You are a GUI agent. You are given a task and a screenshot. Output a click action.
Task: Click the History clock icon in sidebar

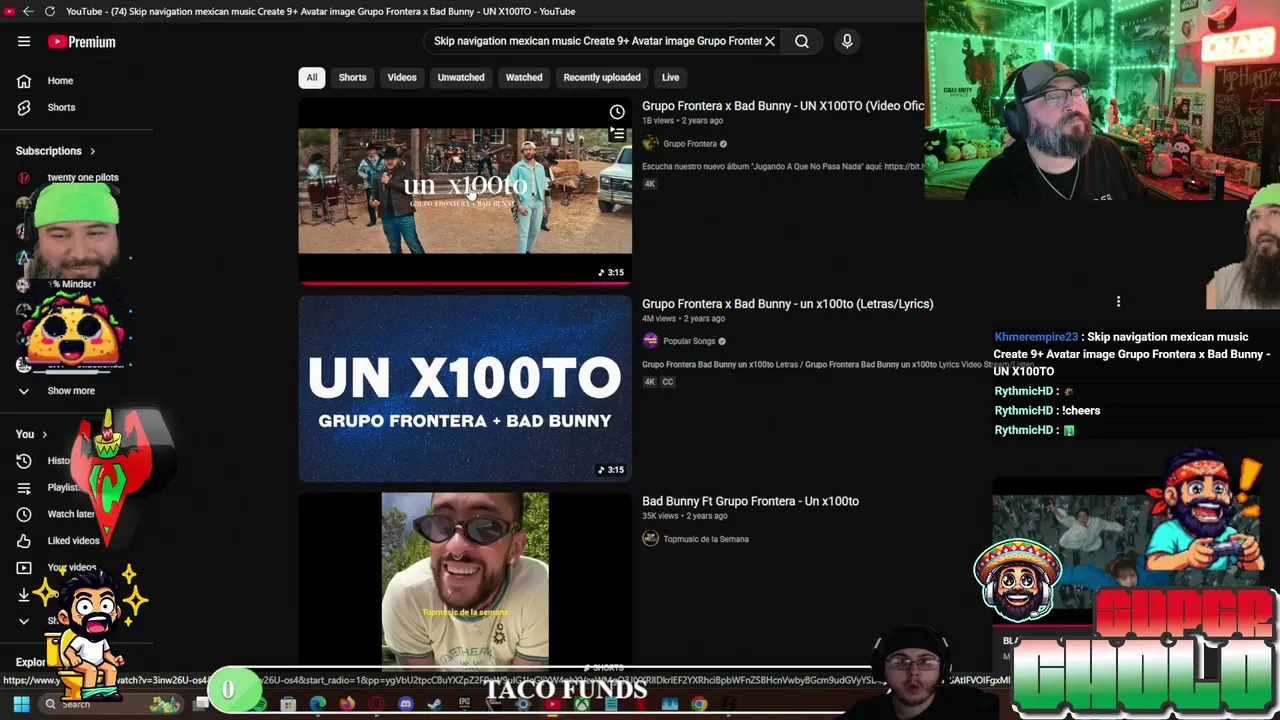tap(24, 461)
